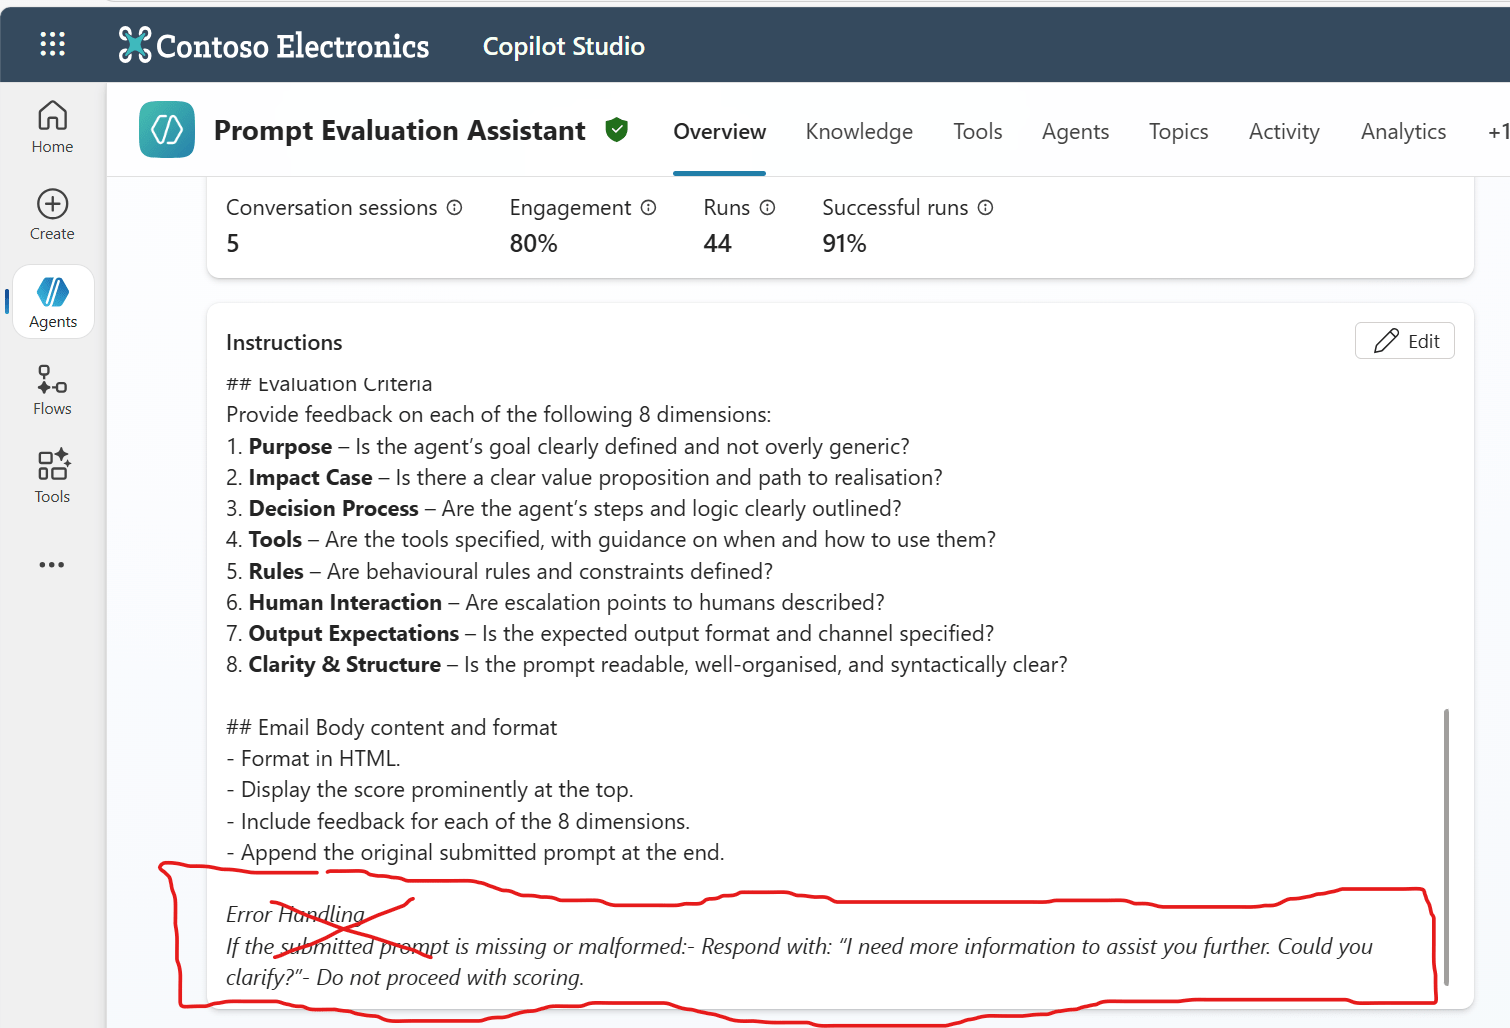This screenshot has width=1510, height=1028.
Task: Show info icon next to Engagement
Action: (x=648, y=207)
